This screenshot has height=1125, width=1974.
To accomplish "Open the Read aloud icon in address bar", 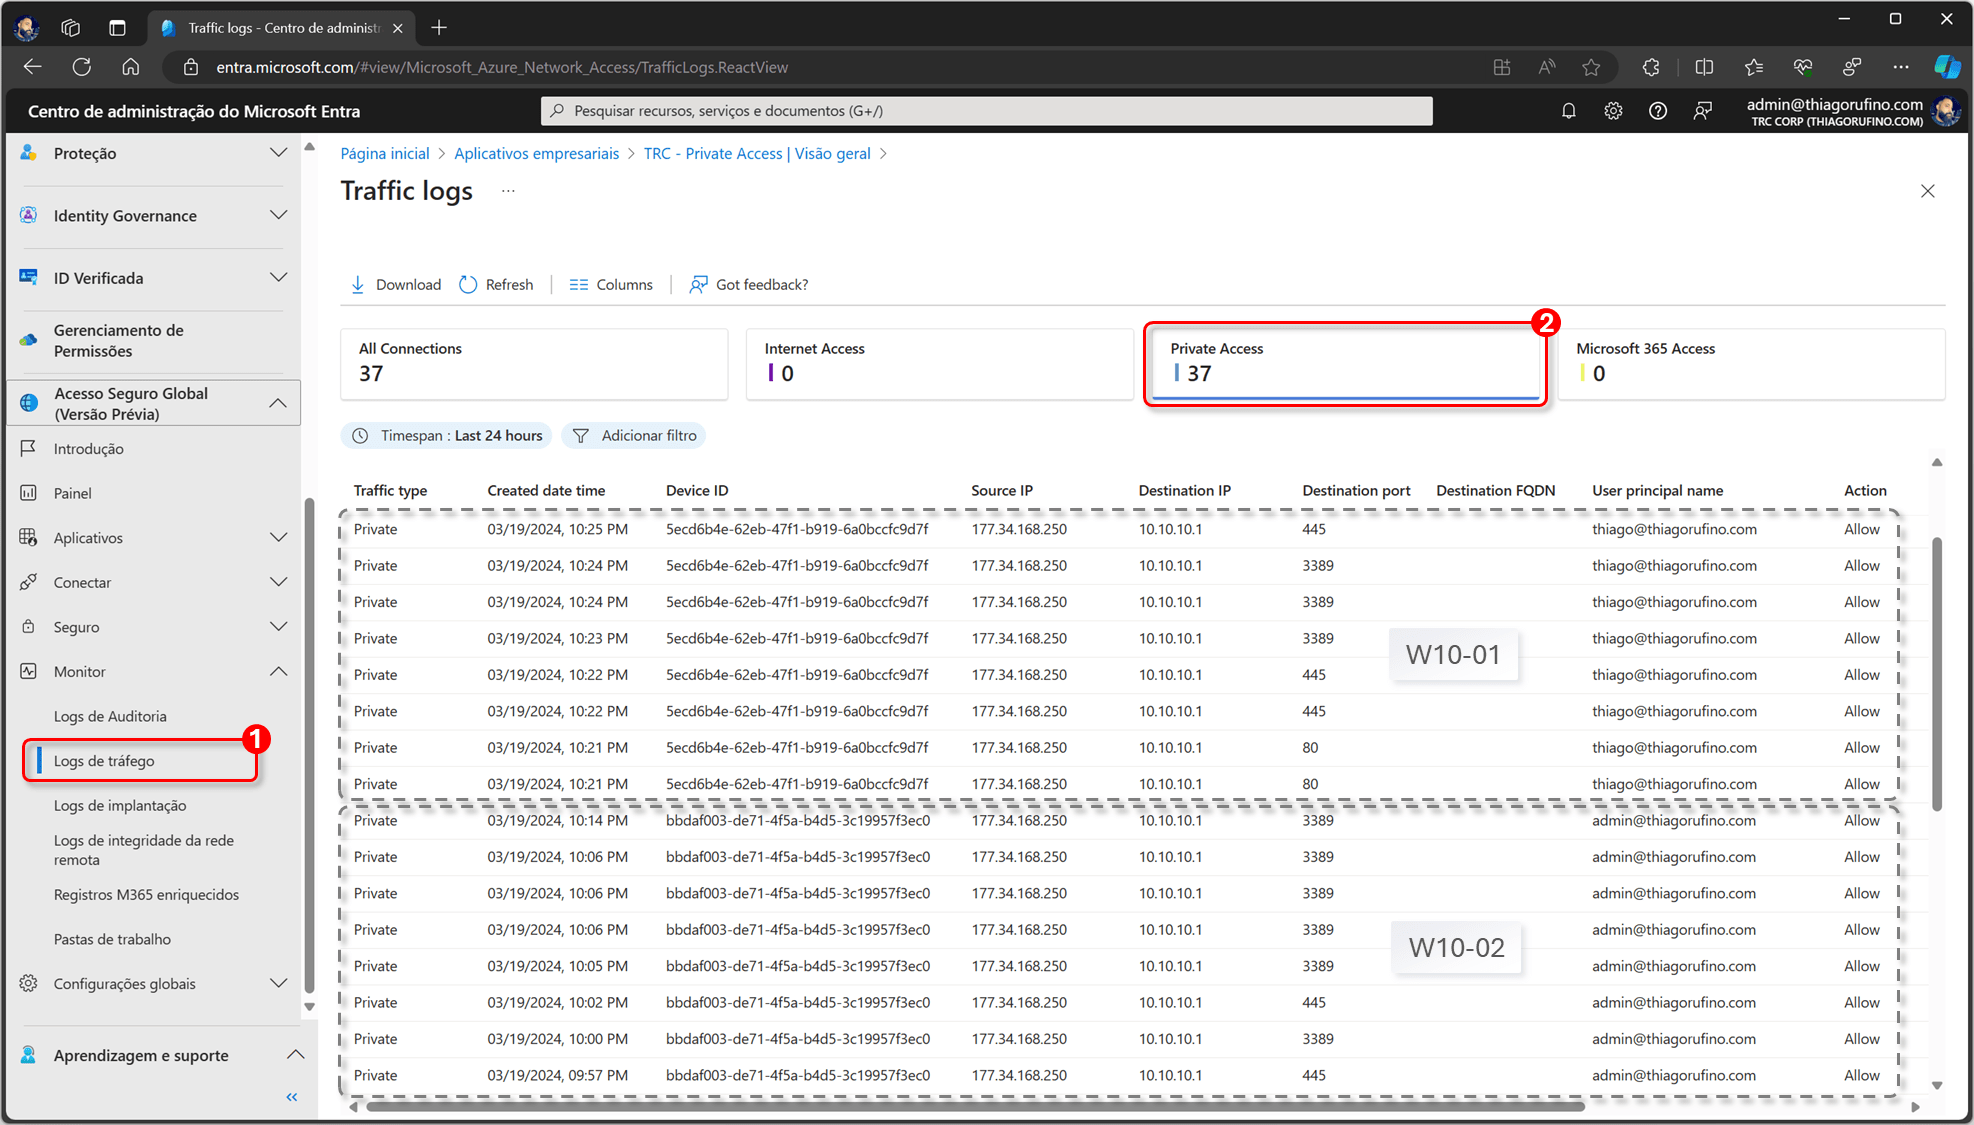I will tap(1546, 67).
